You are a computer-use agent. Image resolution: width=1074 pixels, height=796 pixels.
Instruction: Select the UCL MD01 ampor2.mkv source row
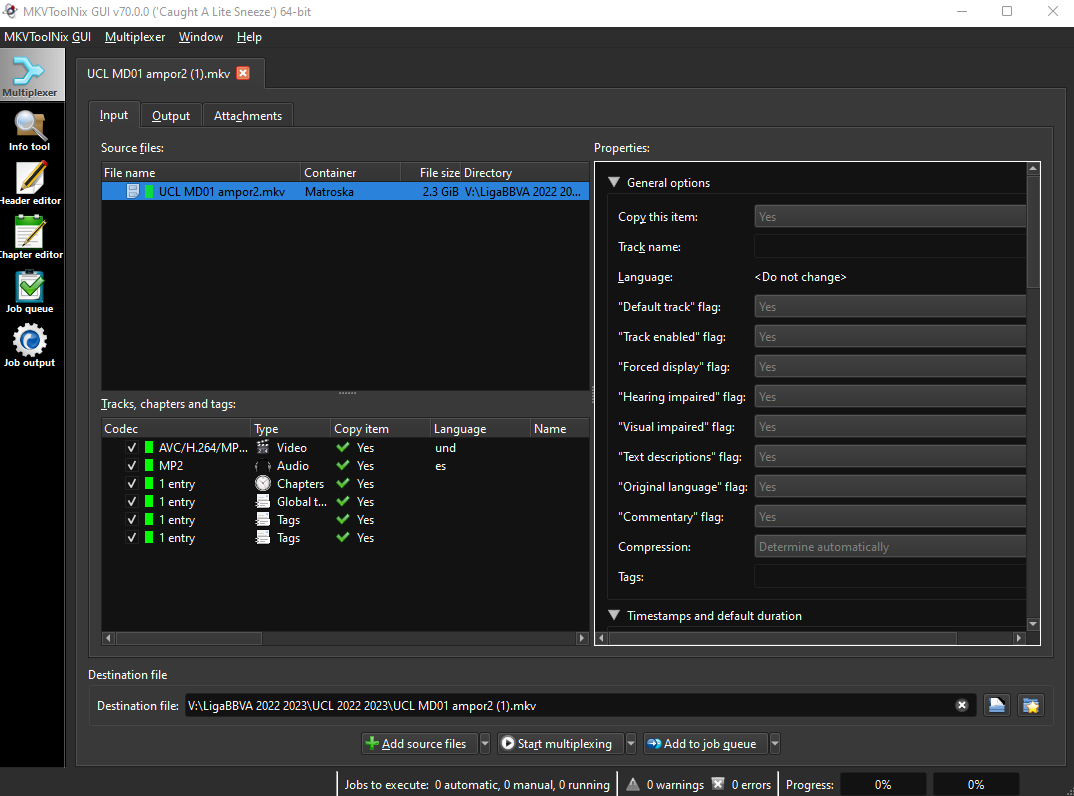click(345, 191)
